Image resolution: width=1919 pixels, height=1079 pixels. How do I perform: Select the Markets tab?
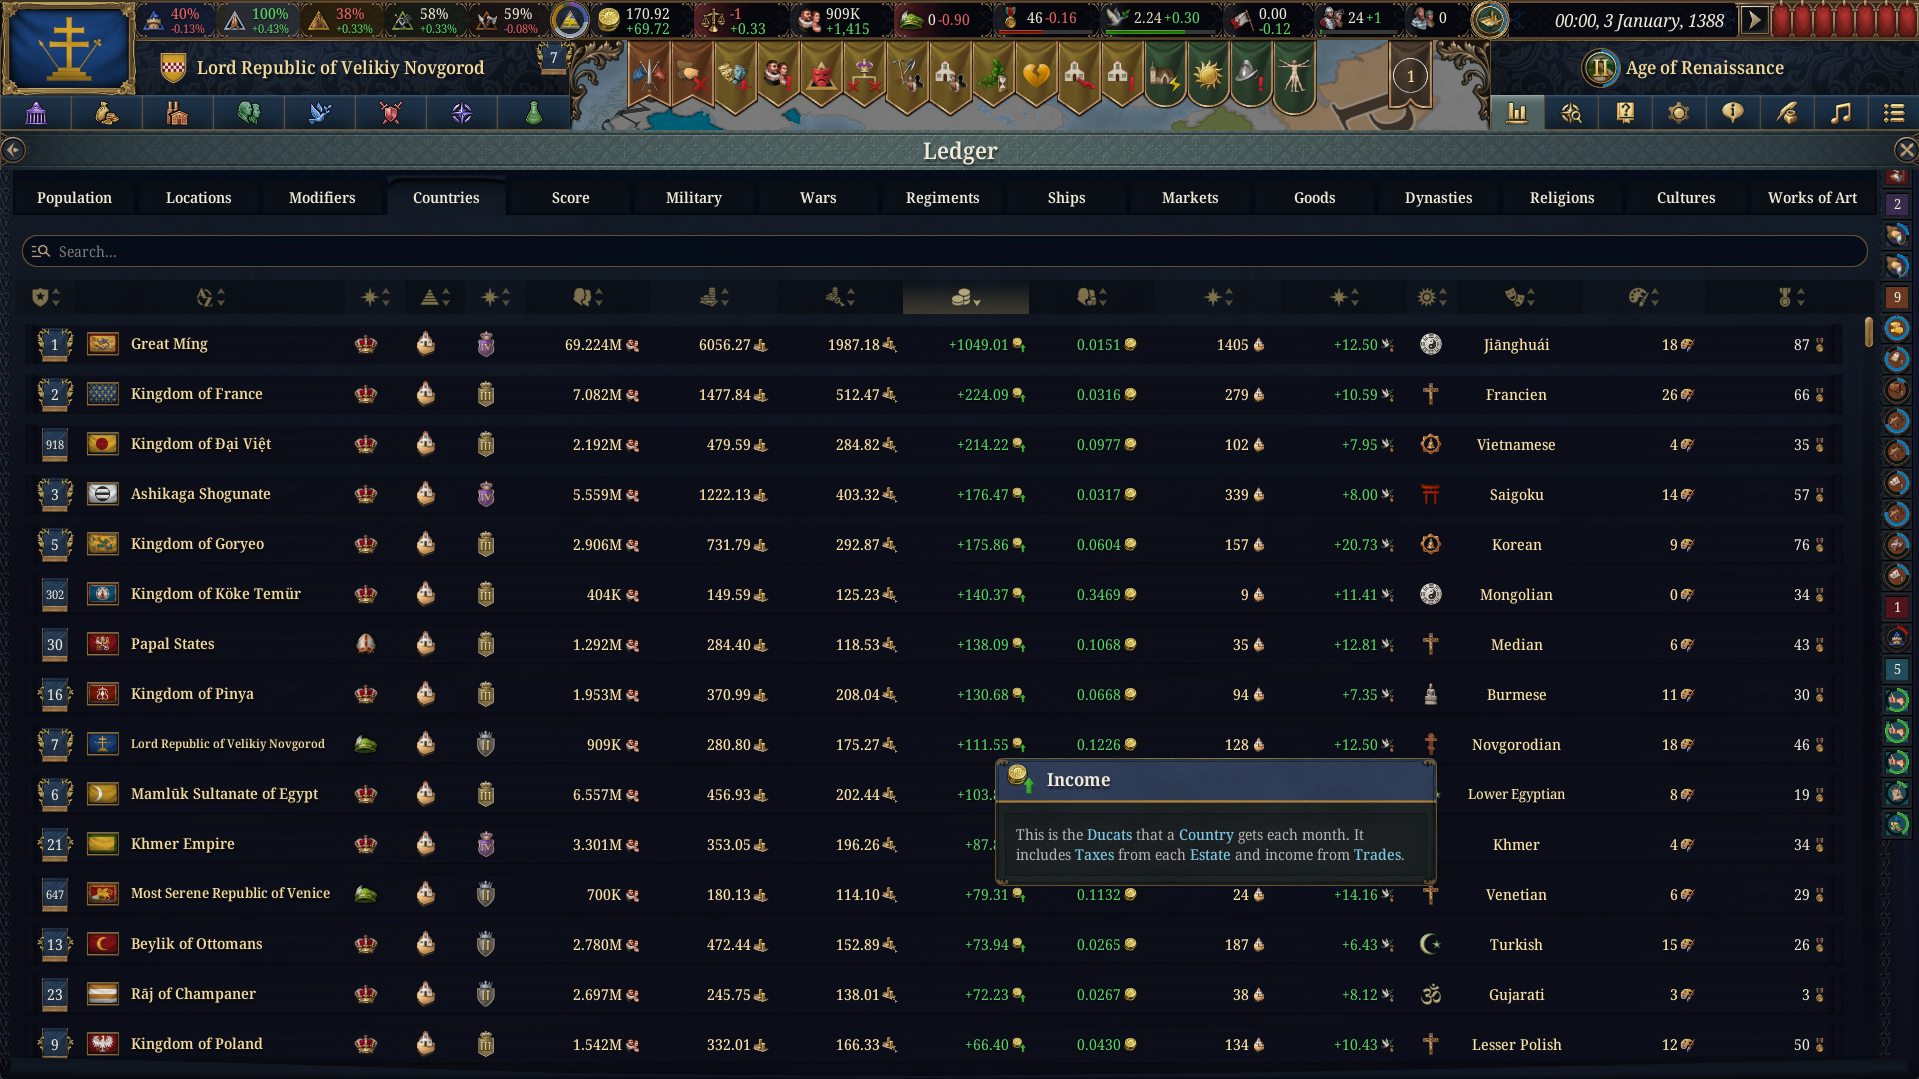[1190, 197]
